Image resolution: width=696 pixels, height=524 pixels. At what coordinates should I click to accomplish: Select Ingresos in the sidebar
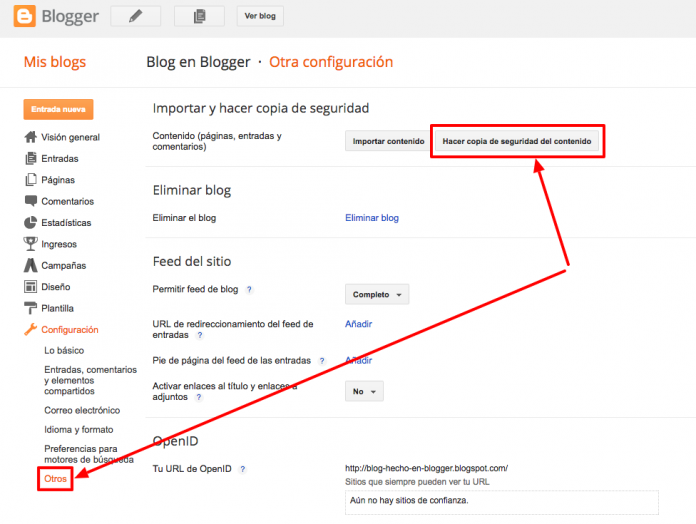point(59,244)
